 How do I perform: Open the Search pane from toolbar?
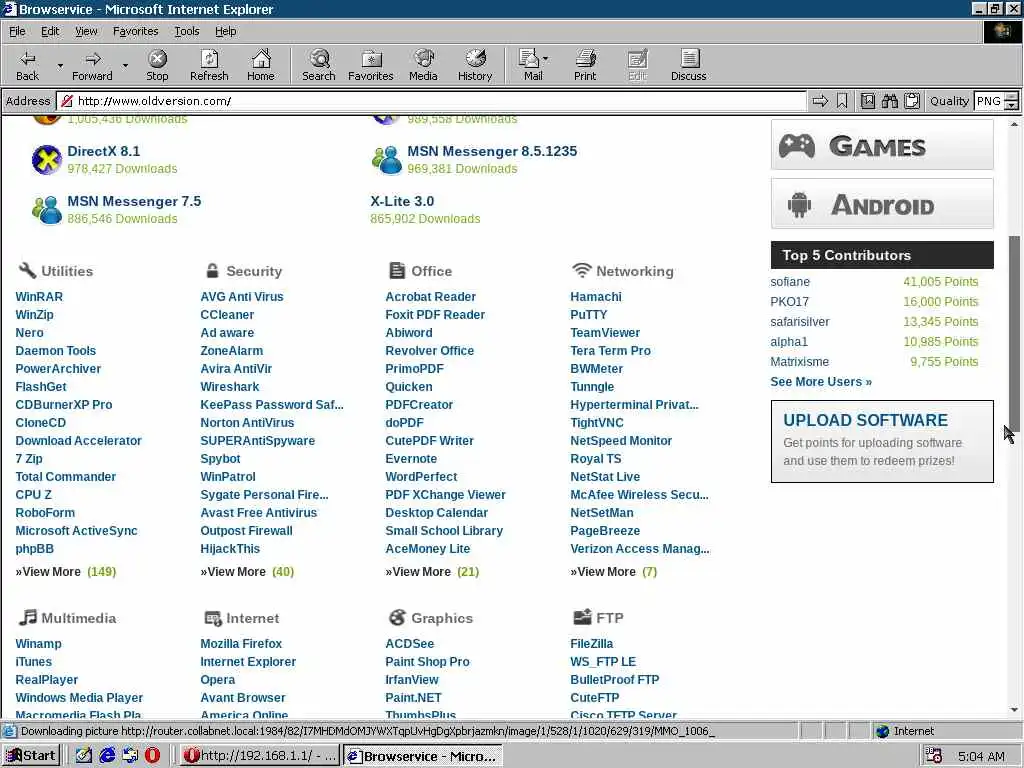pos(319,65)
